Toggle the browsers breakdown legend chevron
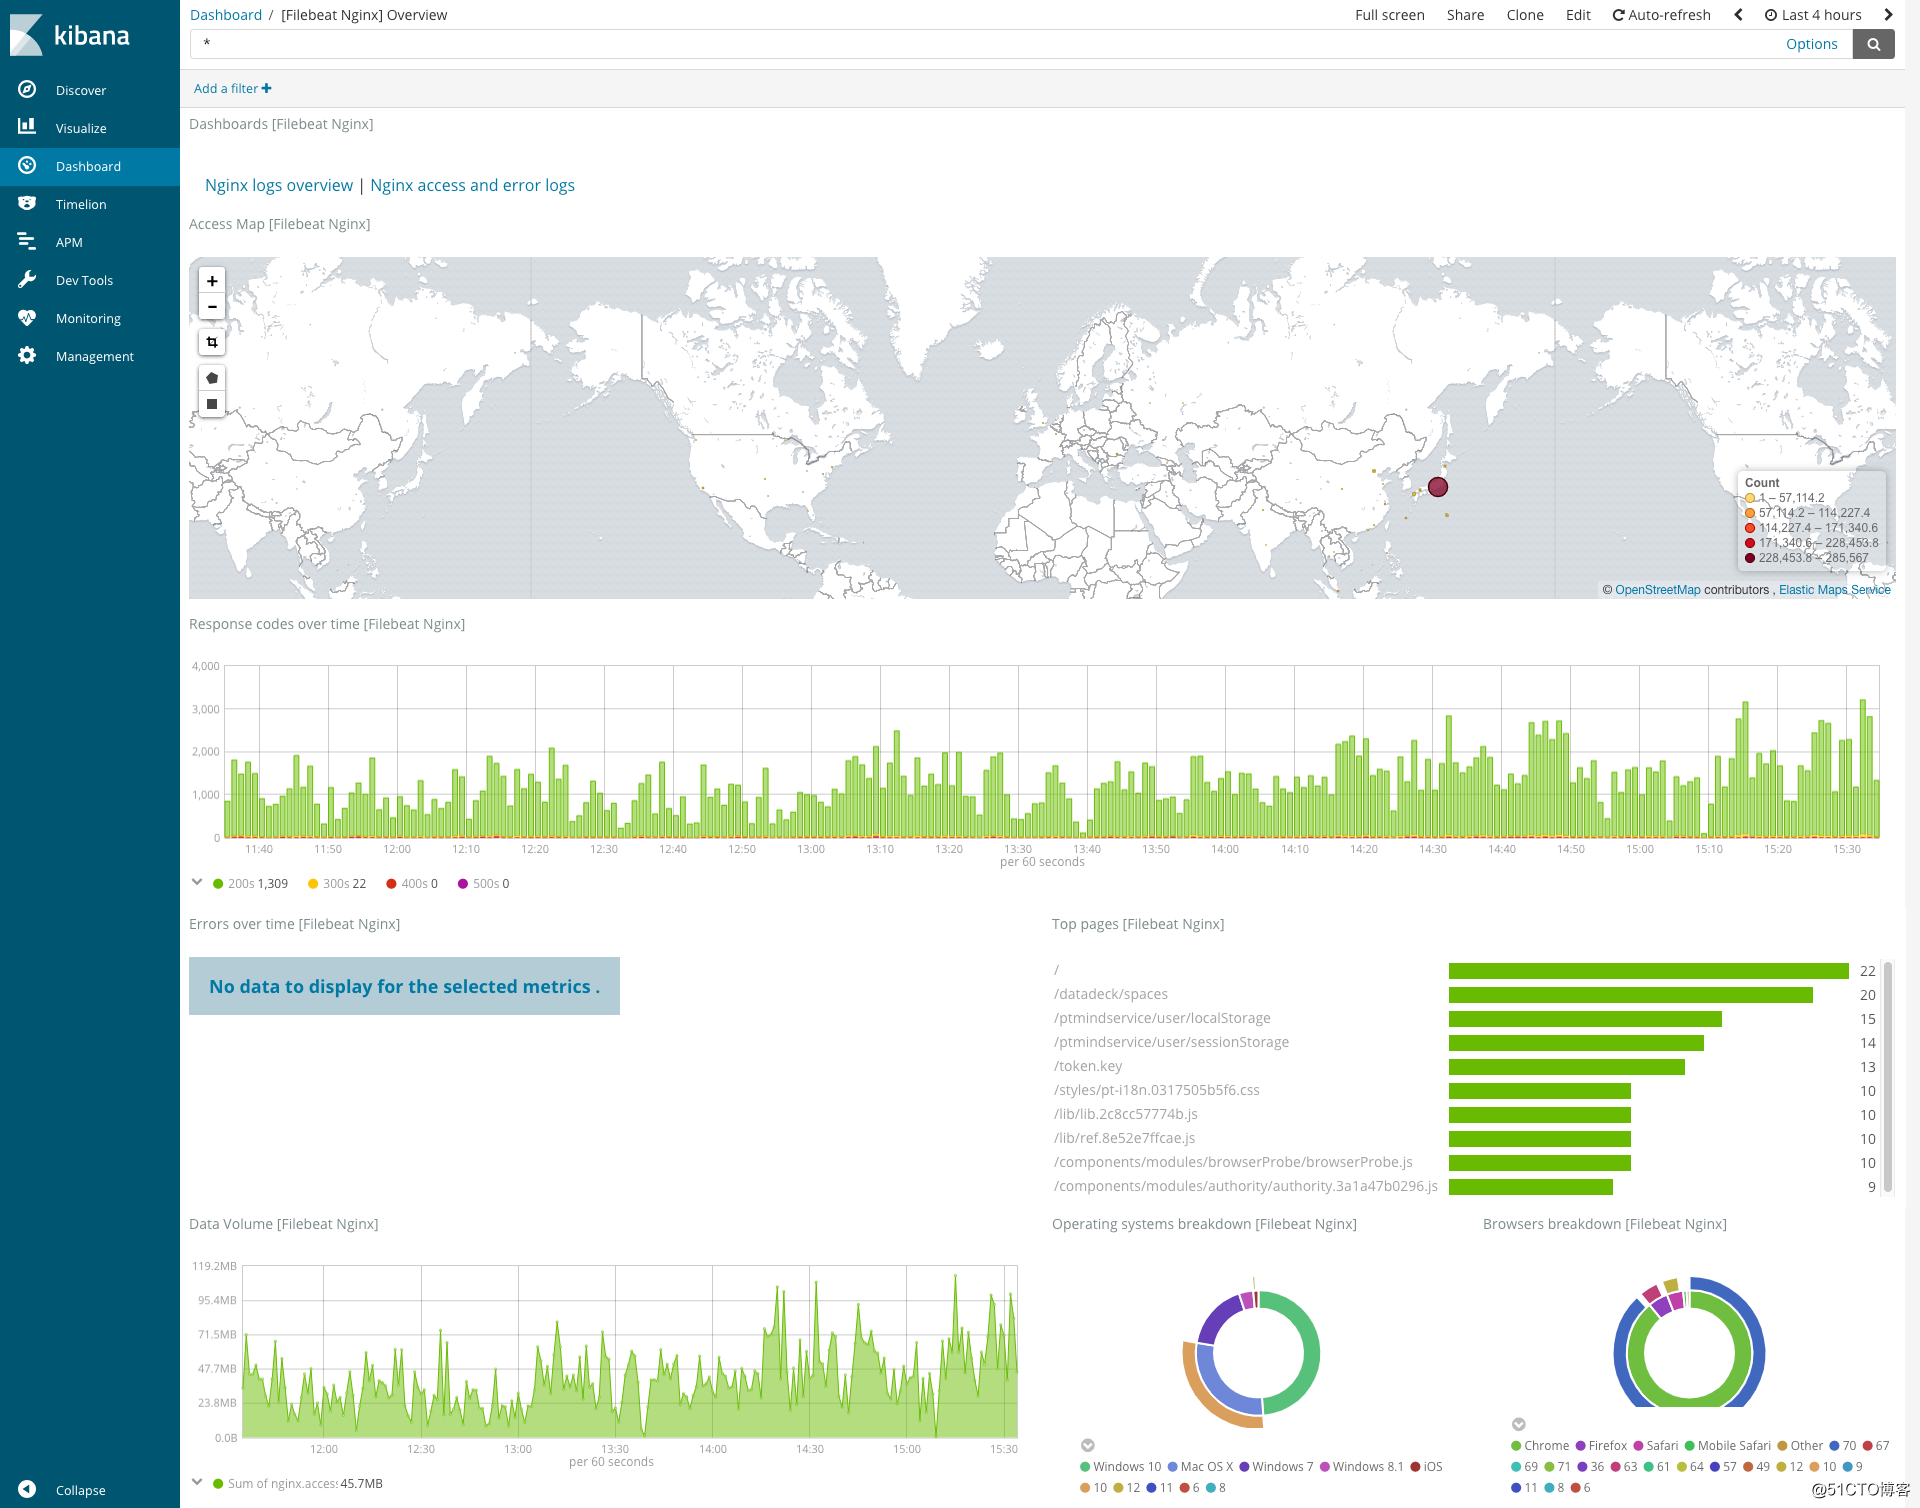The width and height of the screenshot is (1920, 1508). coord(1519,1424)
